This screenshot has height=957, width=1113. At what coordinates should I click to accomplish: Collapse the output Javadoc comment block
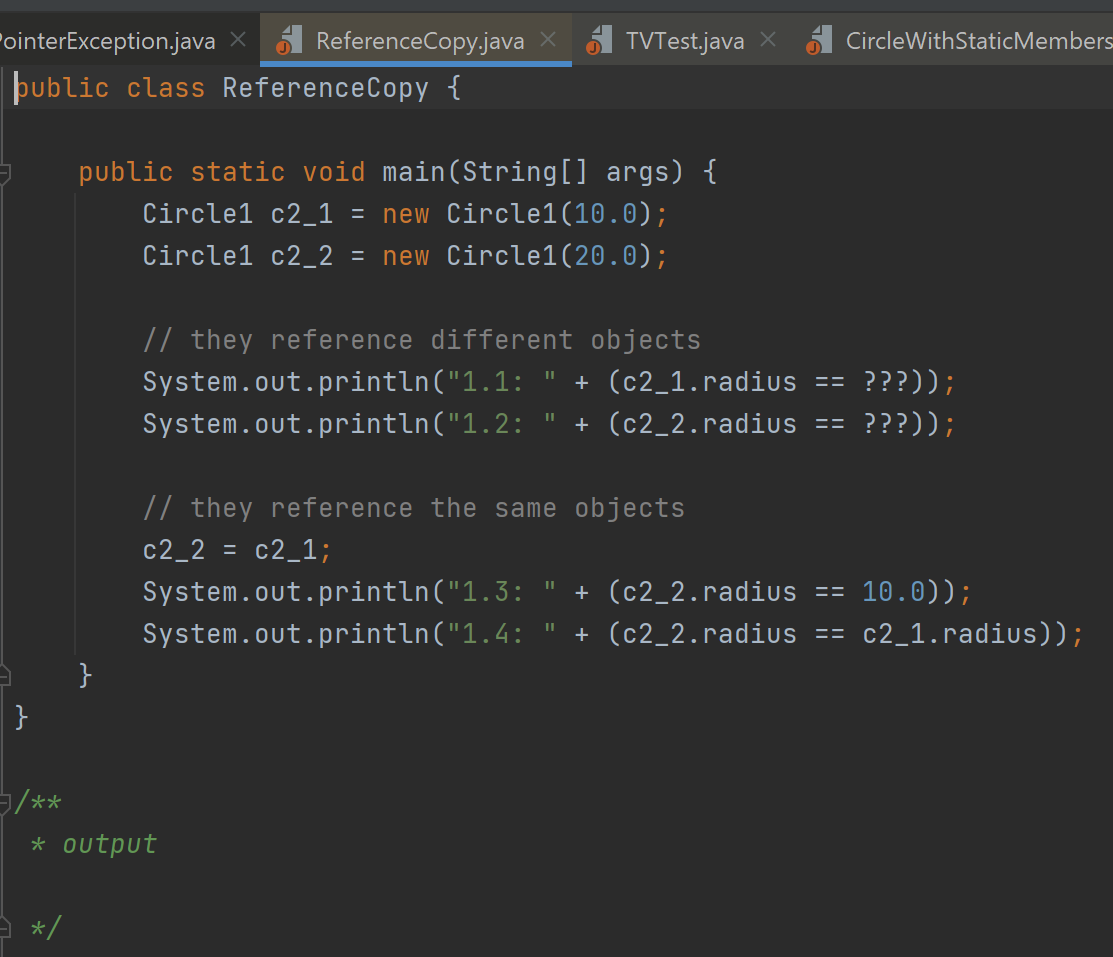[4, 801]
